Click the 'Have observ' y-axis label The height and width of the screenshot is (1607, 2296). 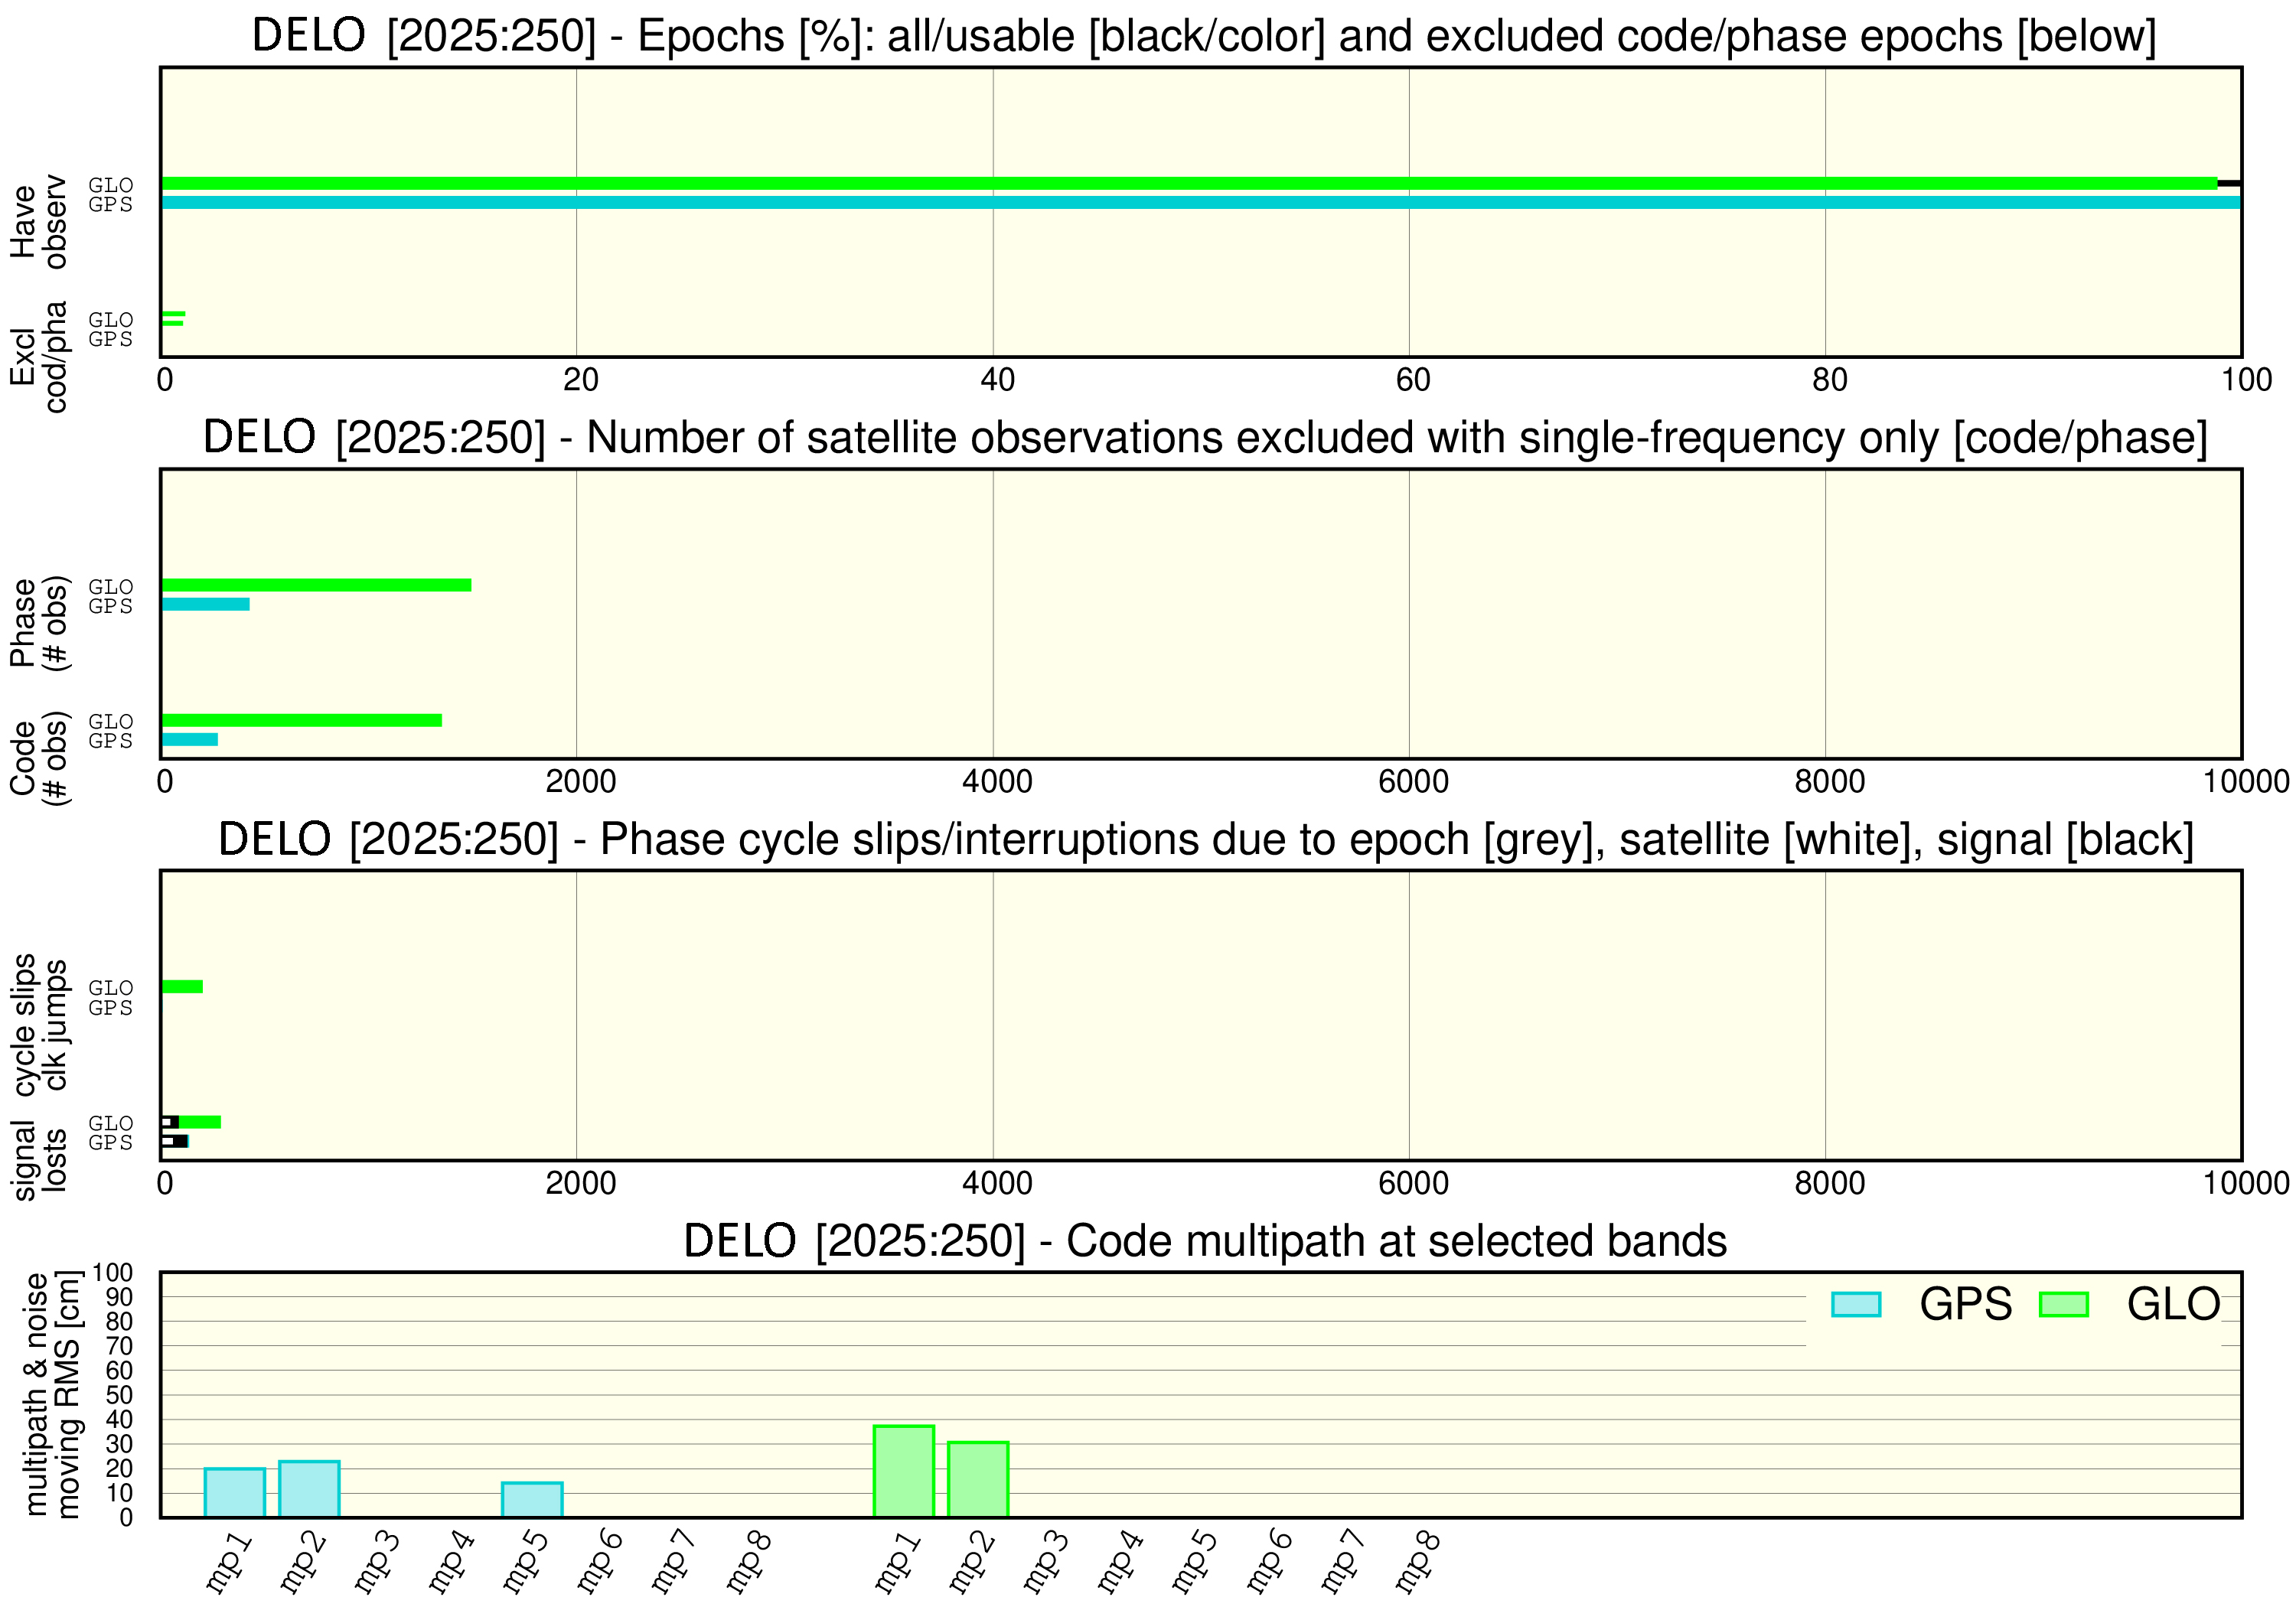click(x=38, y=222)
